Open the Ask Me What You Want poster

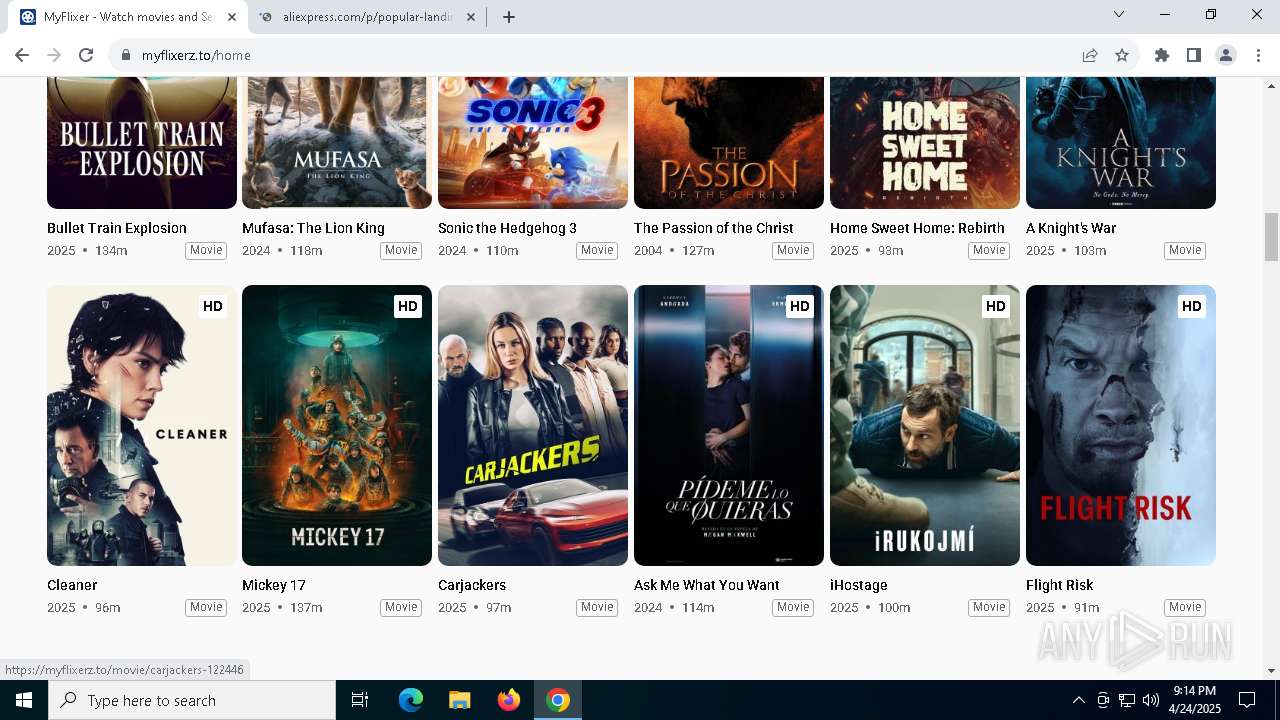point(729,425)
